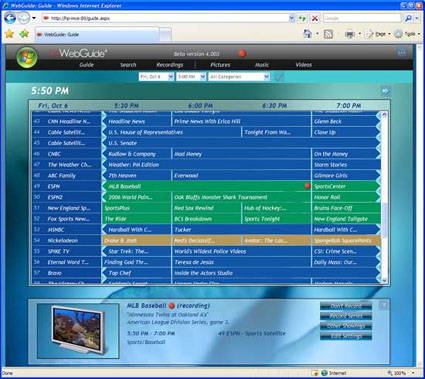The width and height of the screenshot is (425, 379).
Task: Open the Page menu in command bar
Action: click(378, 34)
